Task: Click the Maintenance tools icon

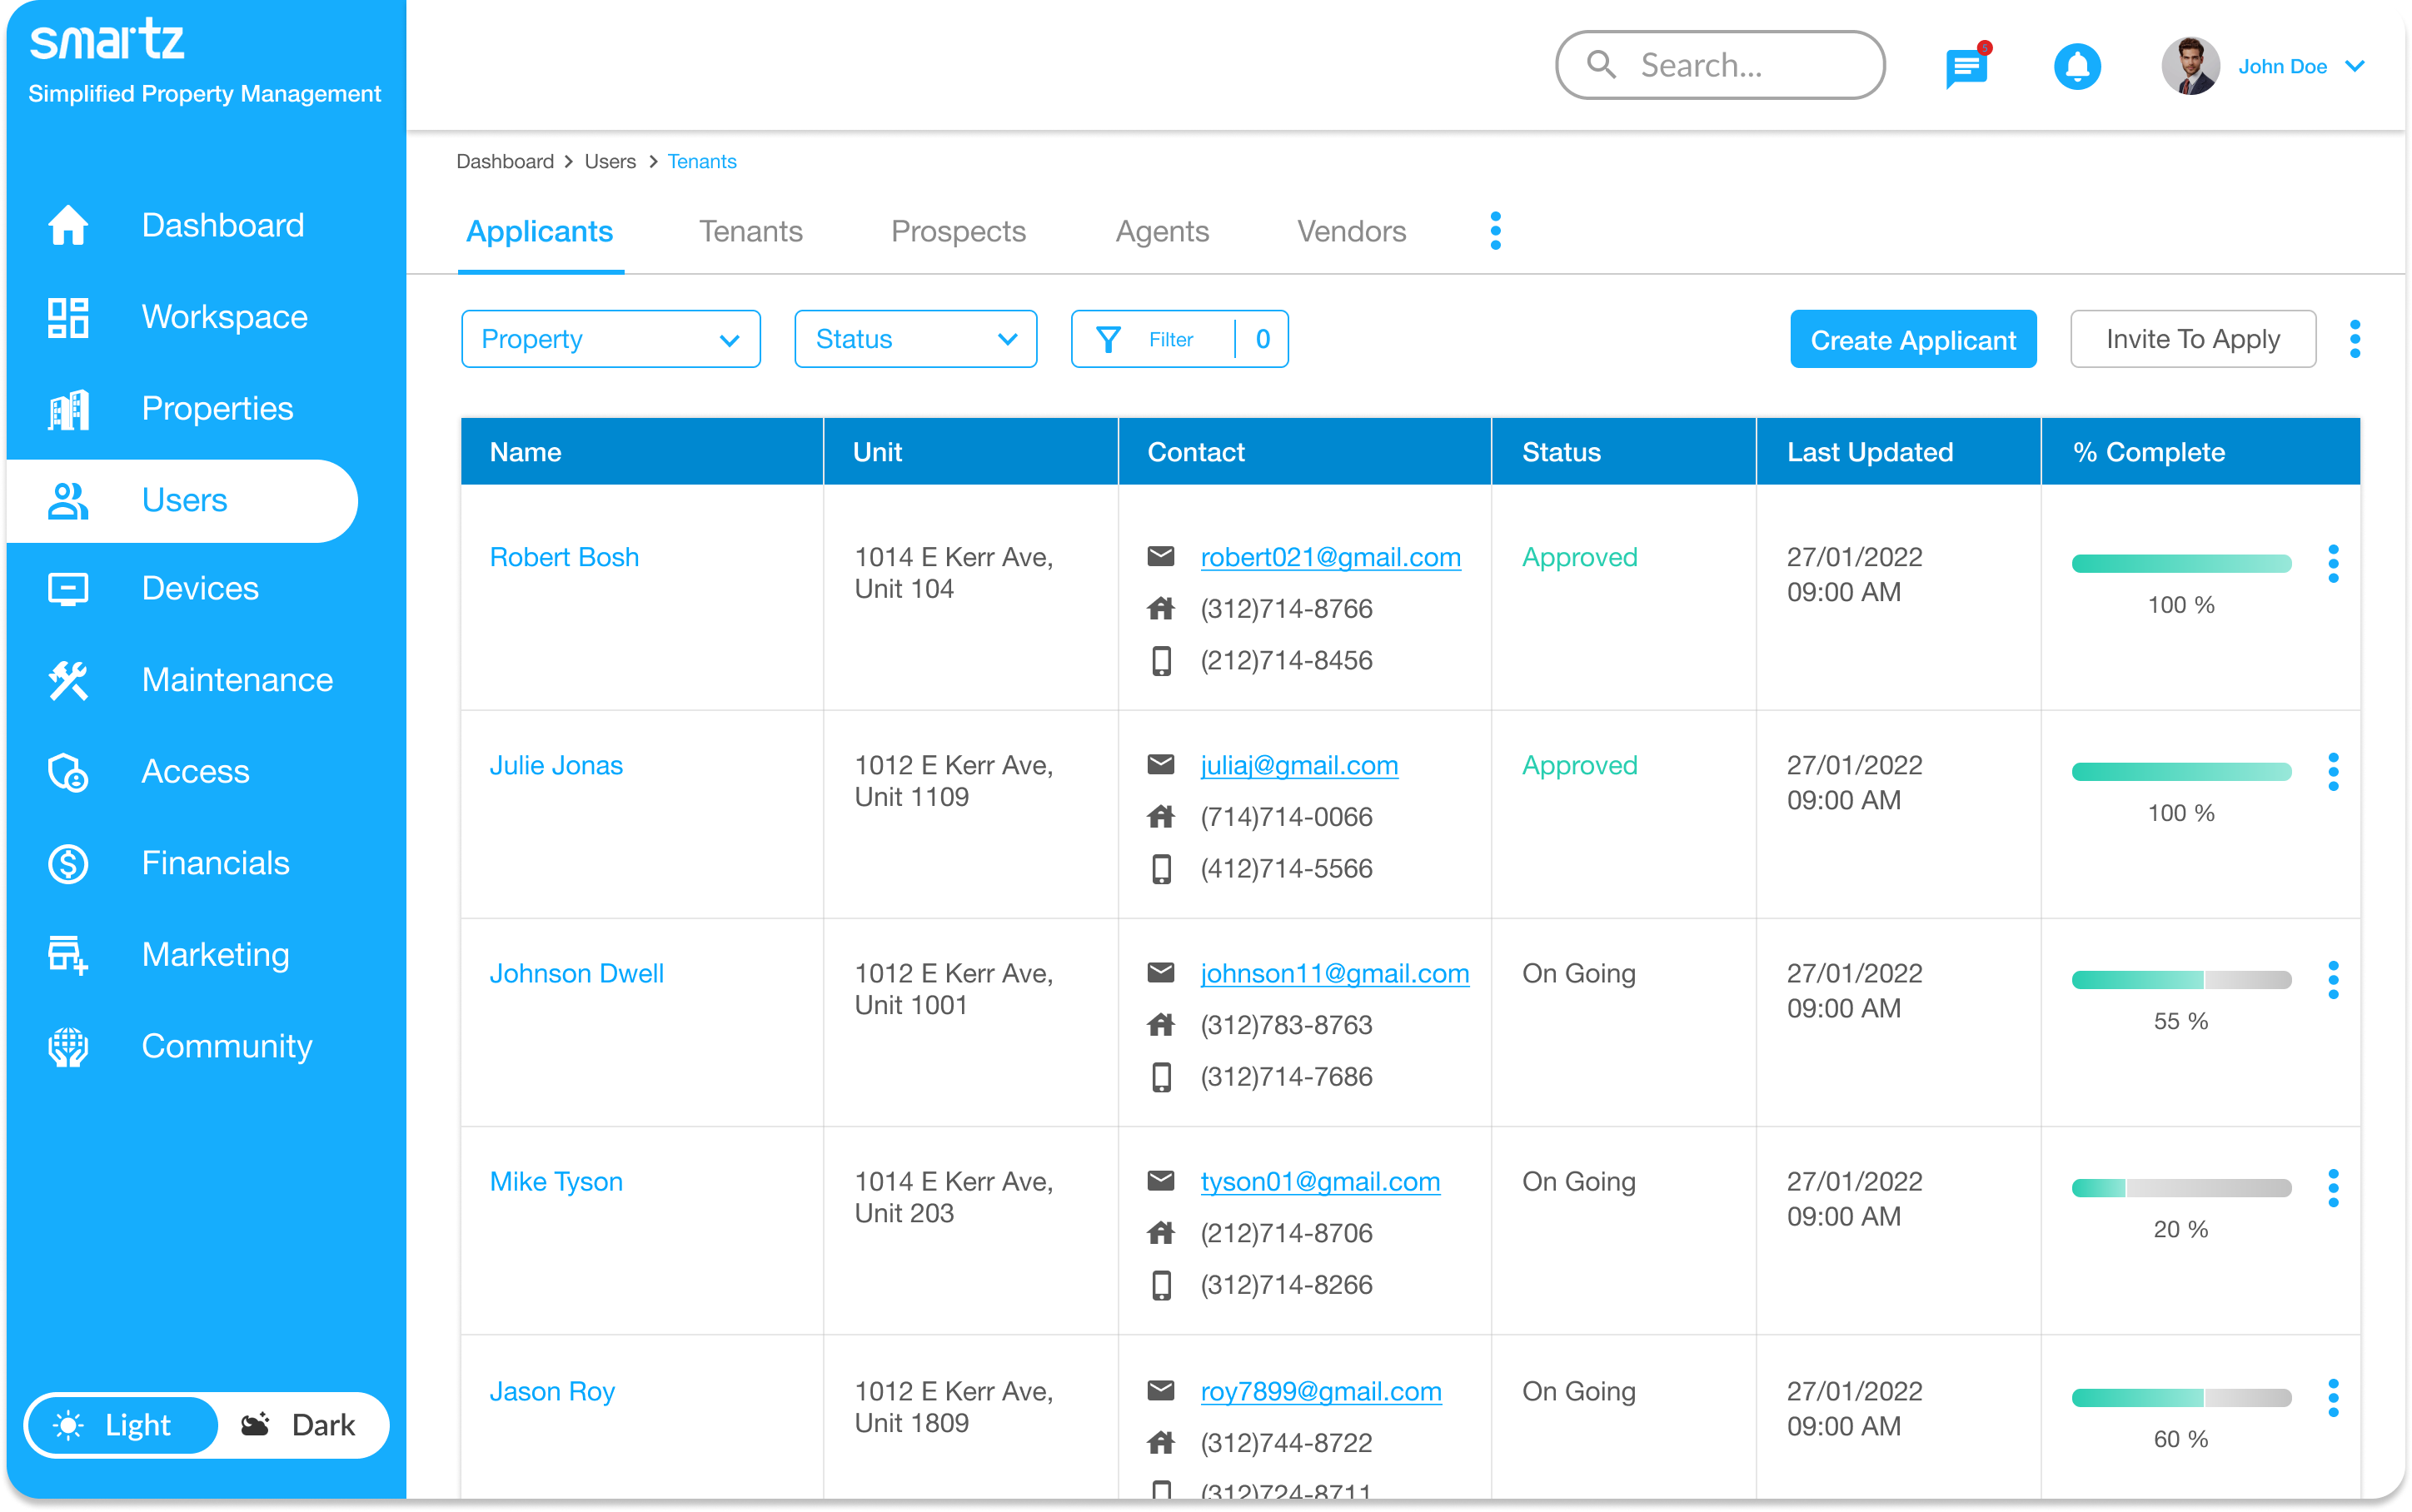Action: 68,680
